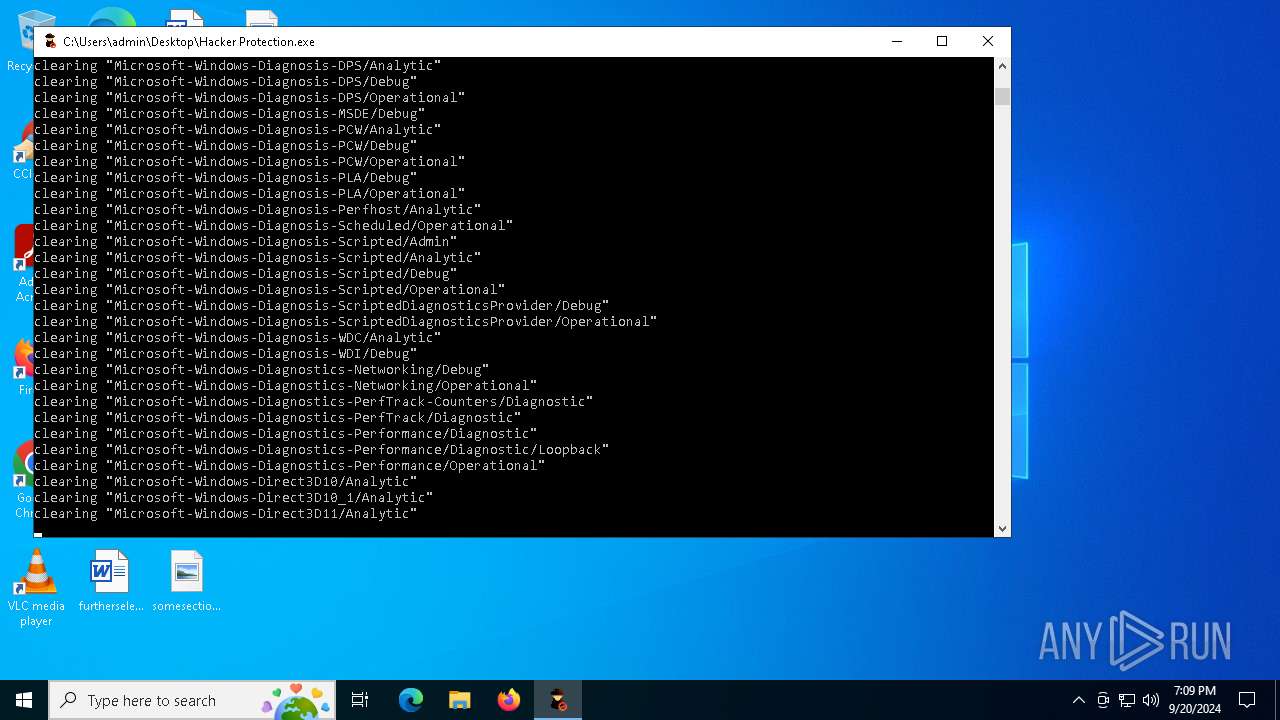The height and width of the screenshot is (720, 1280).
Task: Click the line "Microsoft-Windows-Diagnosis-PCW/Operational"
Action: coord(250,162)
